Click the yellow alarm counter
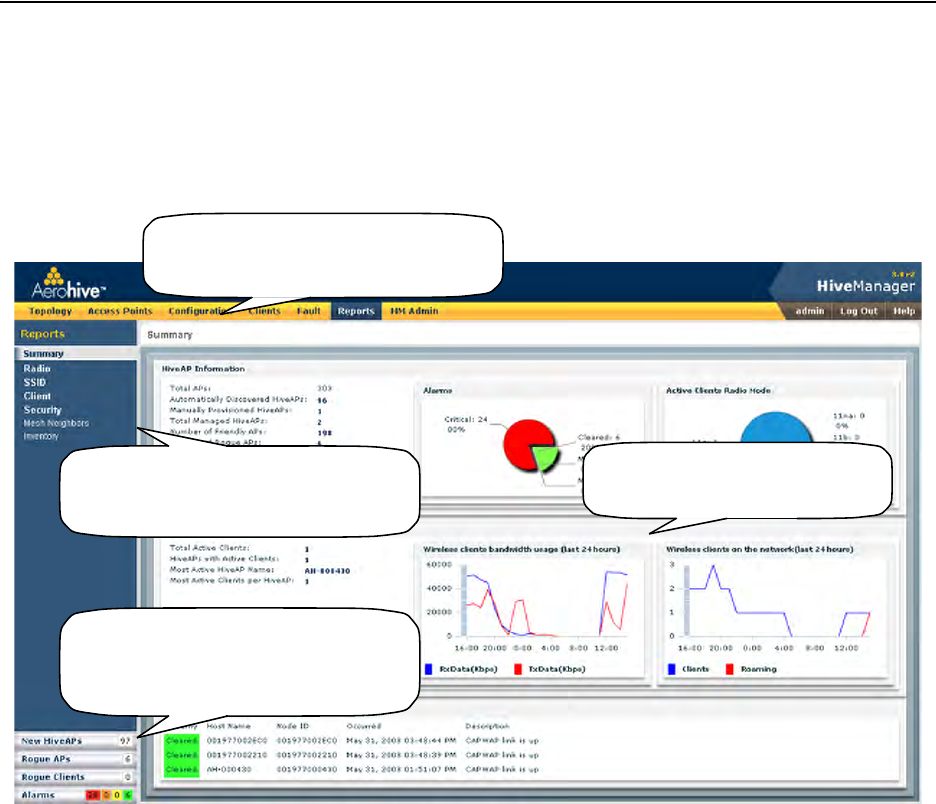 [117, 795]
